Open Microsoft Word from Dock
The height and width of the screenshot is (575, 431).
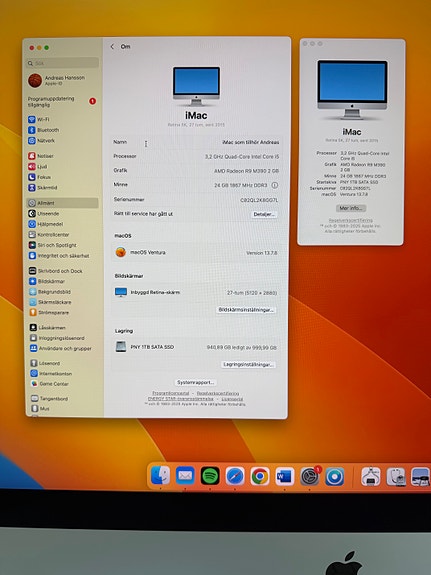[x=285, y=476]
